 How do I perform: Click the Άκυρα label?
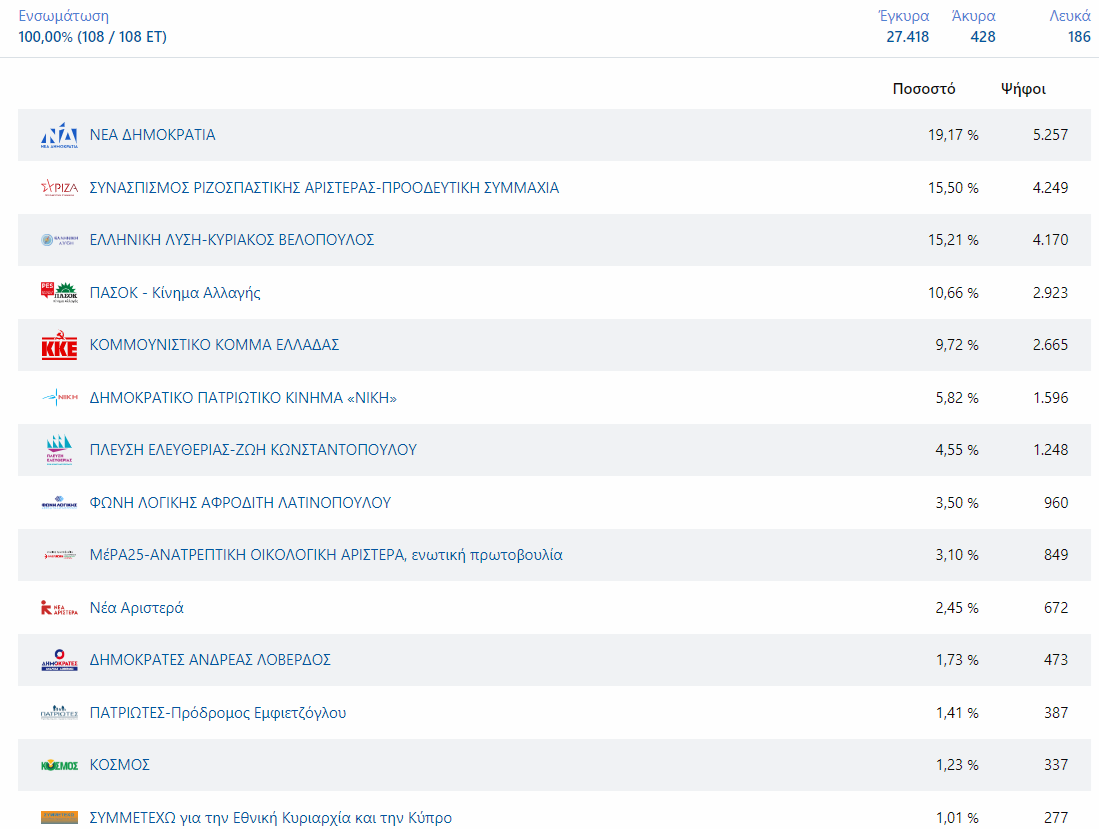[974, 16]
